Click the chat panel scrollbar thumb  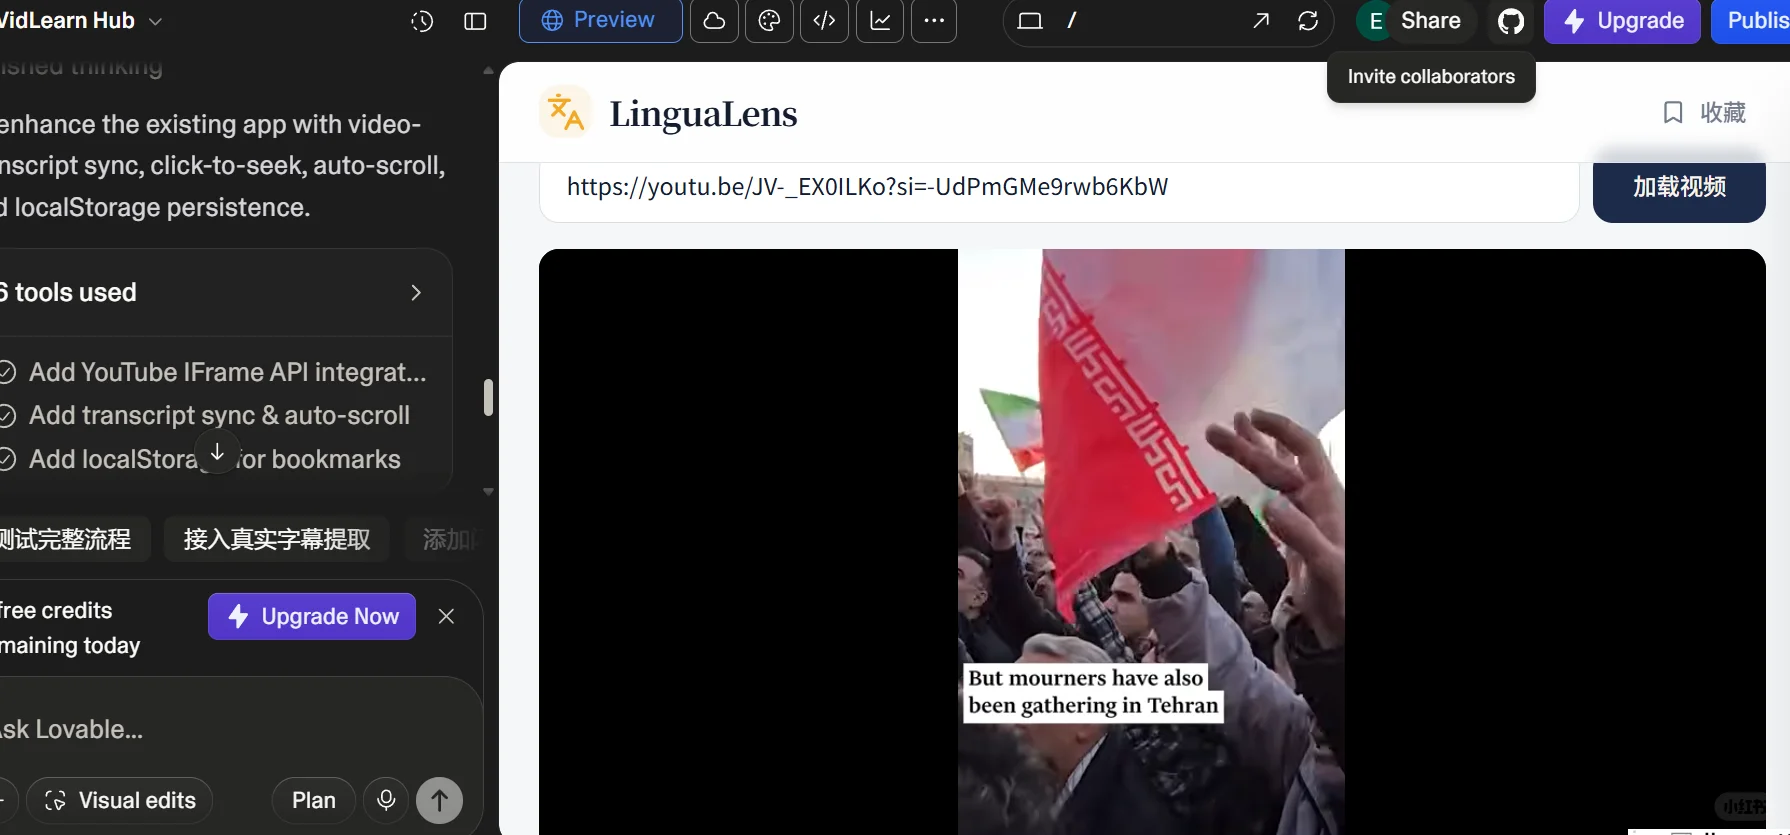[488, 398]
